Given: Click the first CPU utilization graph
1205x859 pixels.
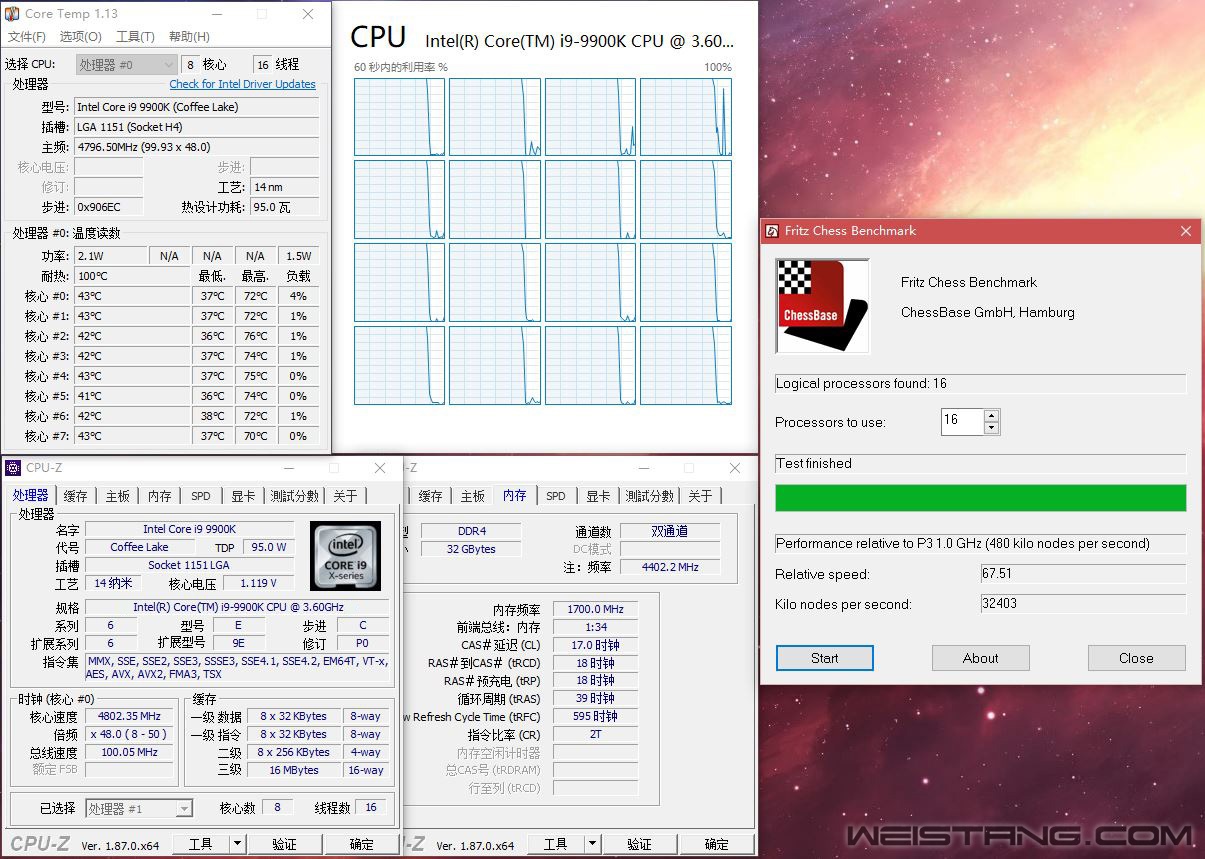Looking at the screenshot, I should coord(399,117).
